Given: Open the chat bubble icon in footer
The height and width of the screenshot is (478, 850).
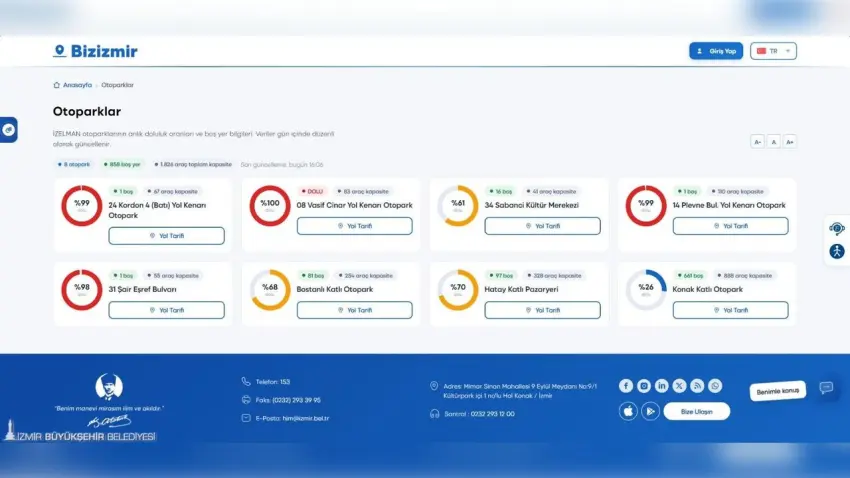Looking at the screenshot, I should pos(826,387).
